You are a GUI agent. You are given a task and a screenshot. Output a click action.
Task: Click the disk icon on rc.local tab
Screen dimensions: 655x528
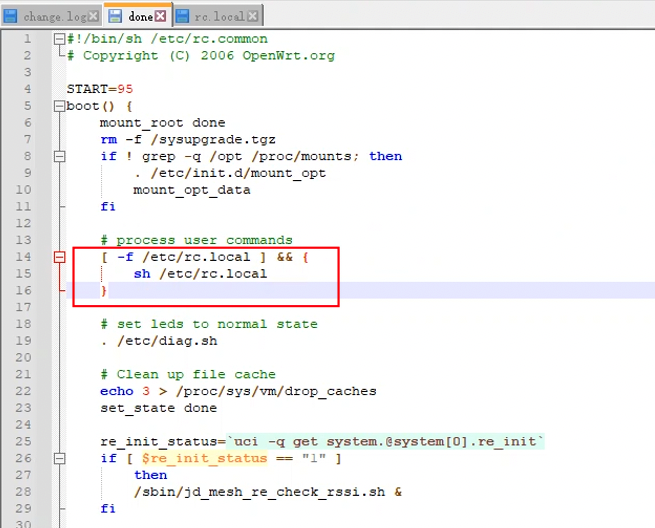pos(184,16)
